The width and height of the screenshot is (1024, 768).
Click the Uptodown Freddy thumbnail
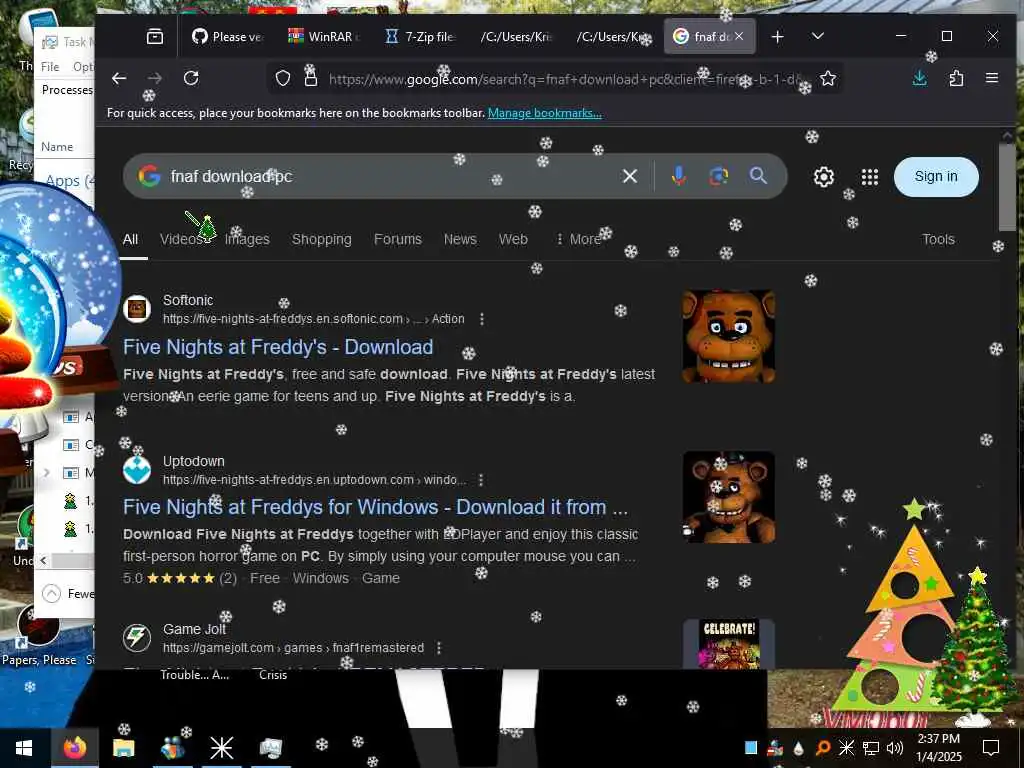(x=729, y=497)
